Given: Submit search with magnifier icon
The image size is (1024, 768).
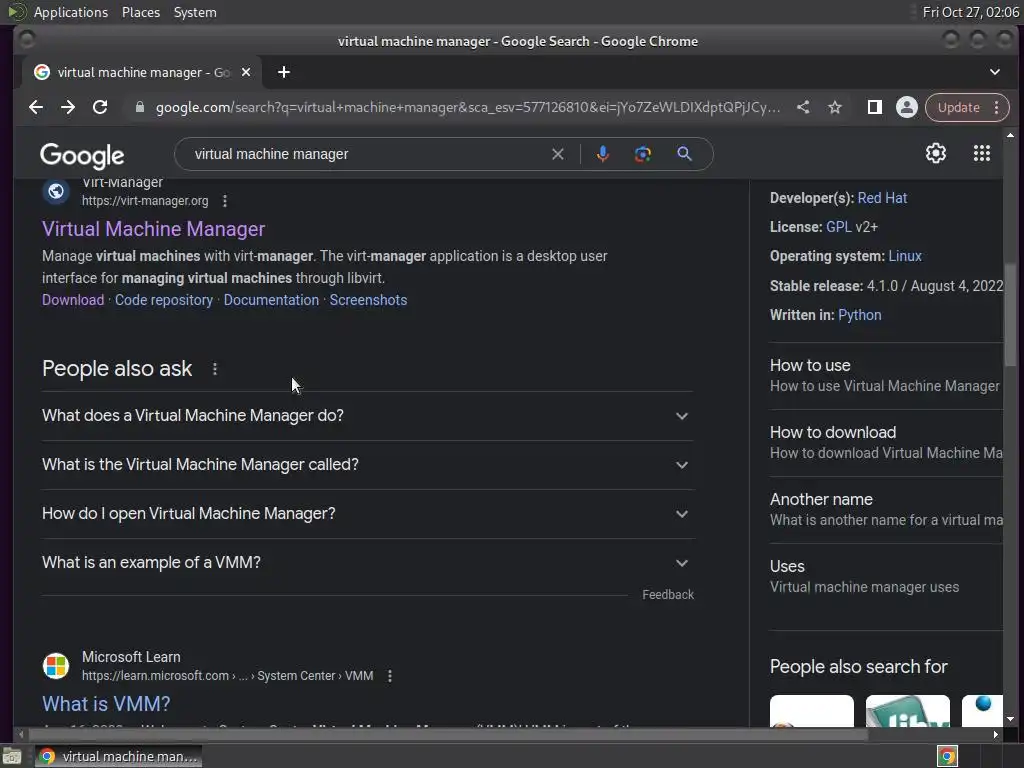Looking at the screenshot, I should [x=684, y=154].
